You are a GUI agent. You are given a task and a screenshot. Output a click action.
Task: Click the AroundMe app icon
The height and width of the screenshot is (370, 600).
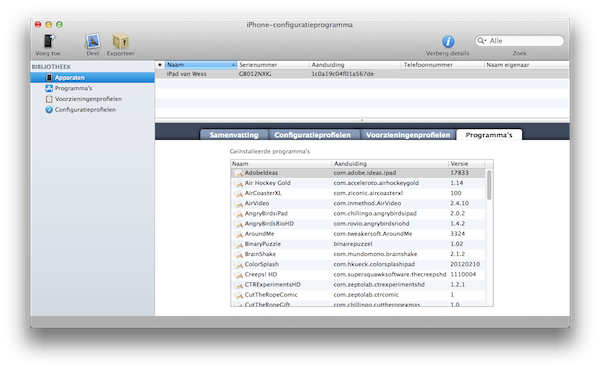coord(238,234)
